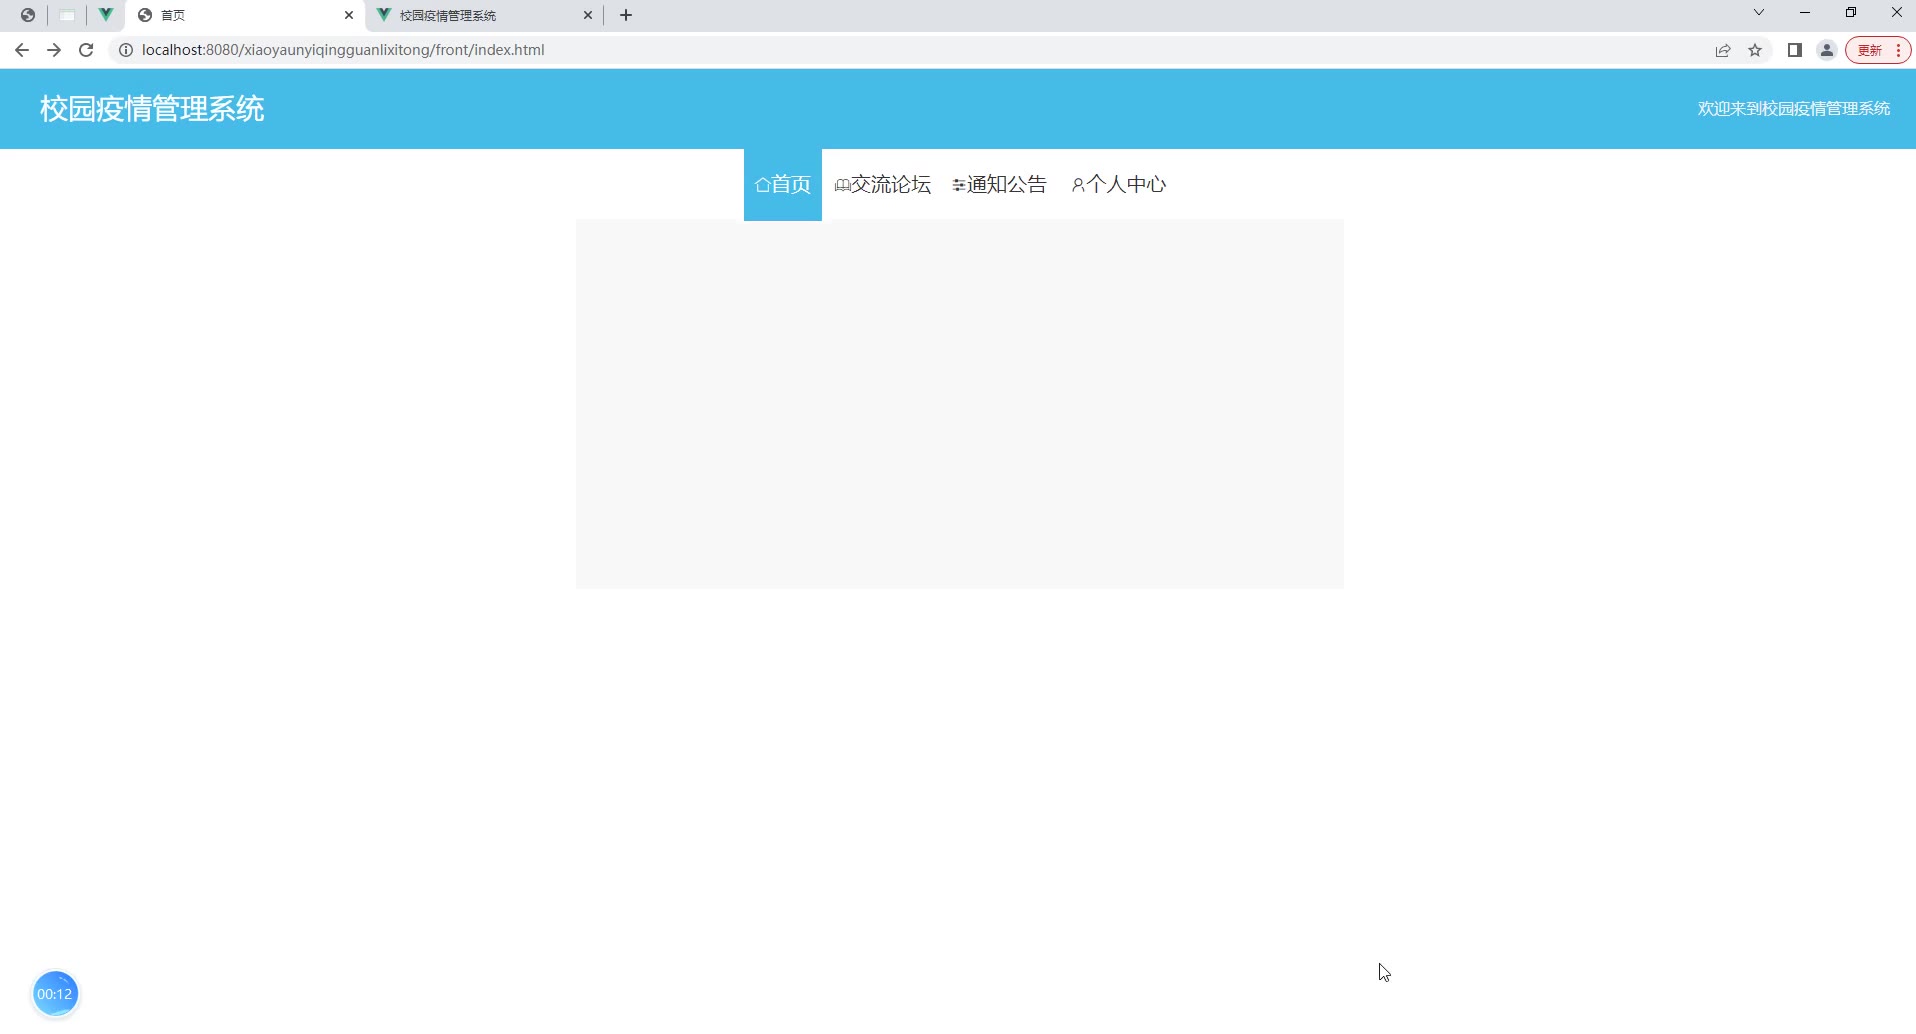Click the gray carousel banner area

tap(960, 404)
